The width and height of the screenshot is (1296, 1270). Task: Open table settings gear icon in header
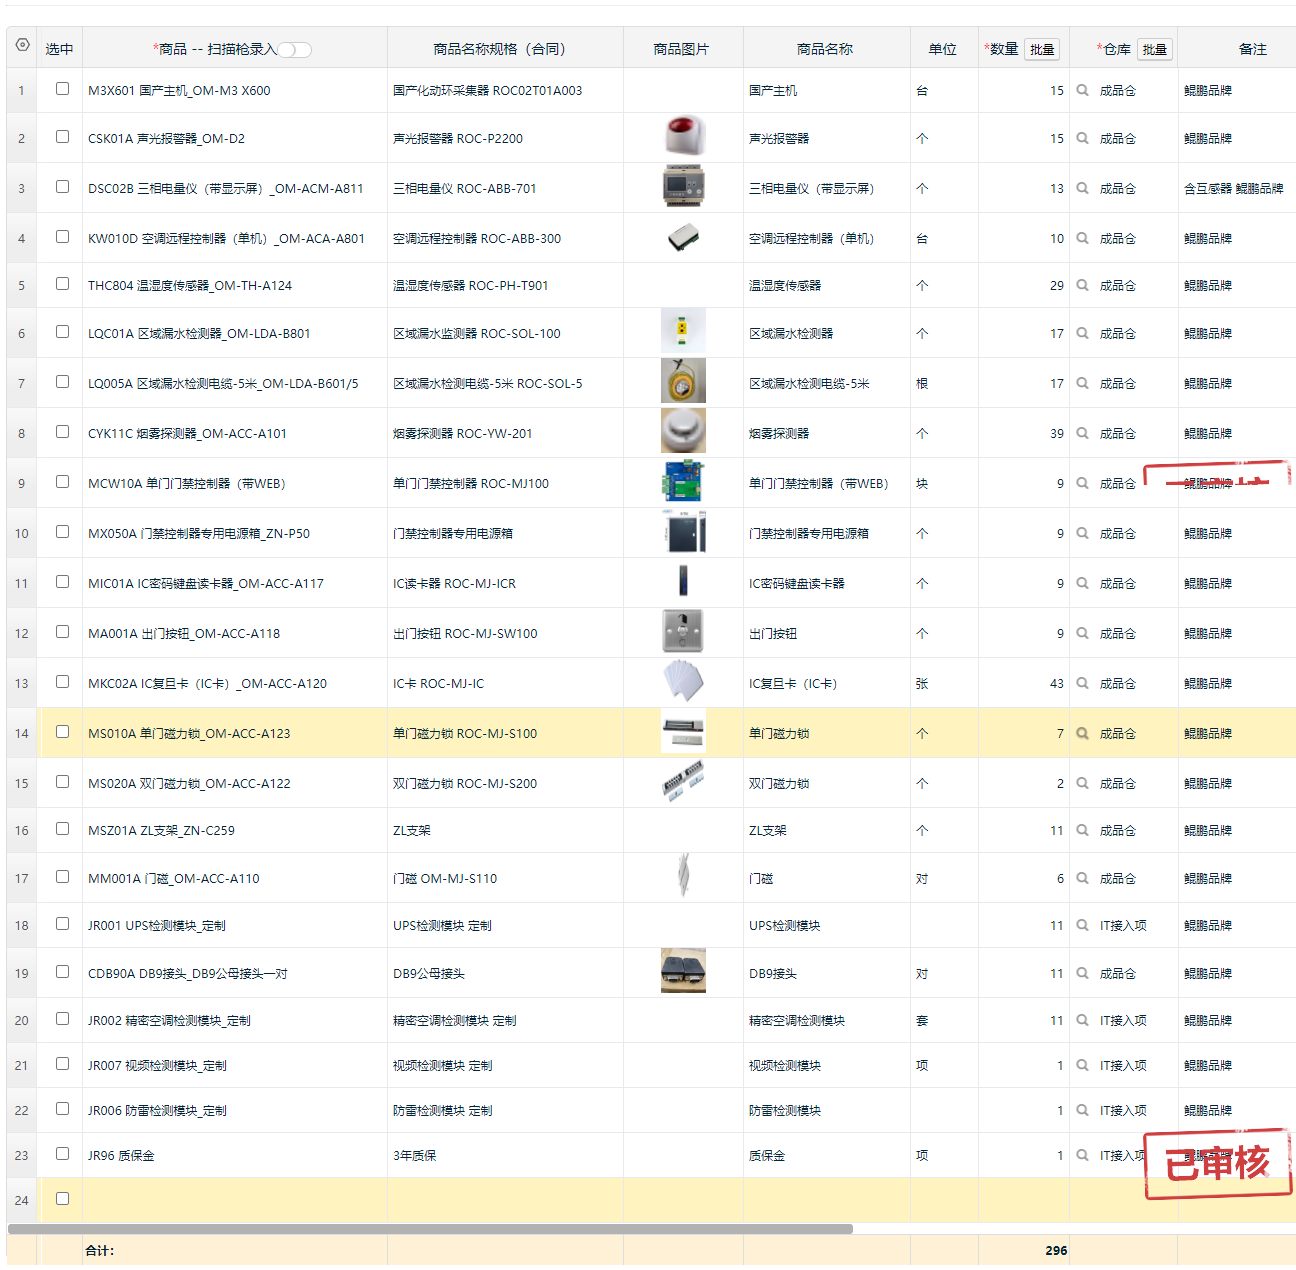tap(22, 46)
